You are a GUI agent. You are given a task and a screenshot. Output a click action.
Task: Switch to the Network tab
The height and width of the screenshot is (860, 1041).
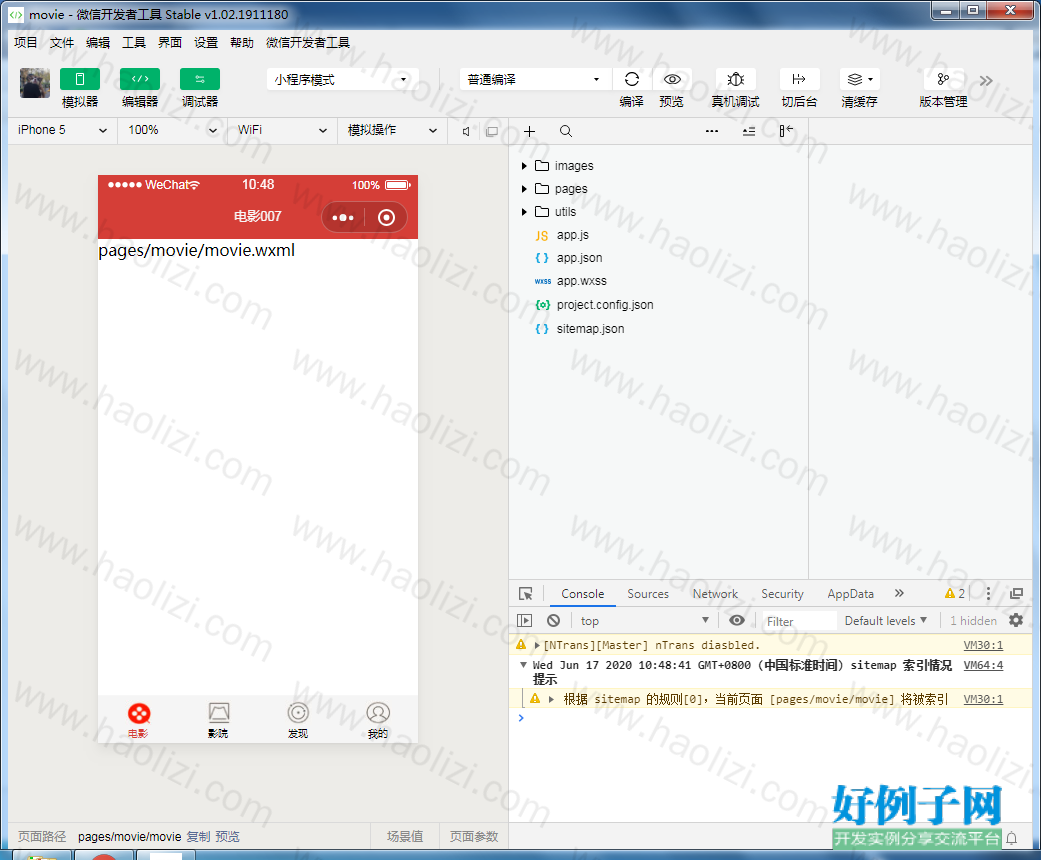pyautogui.click(x=715, y=594)
